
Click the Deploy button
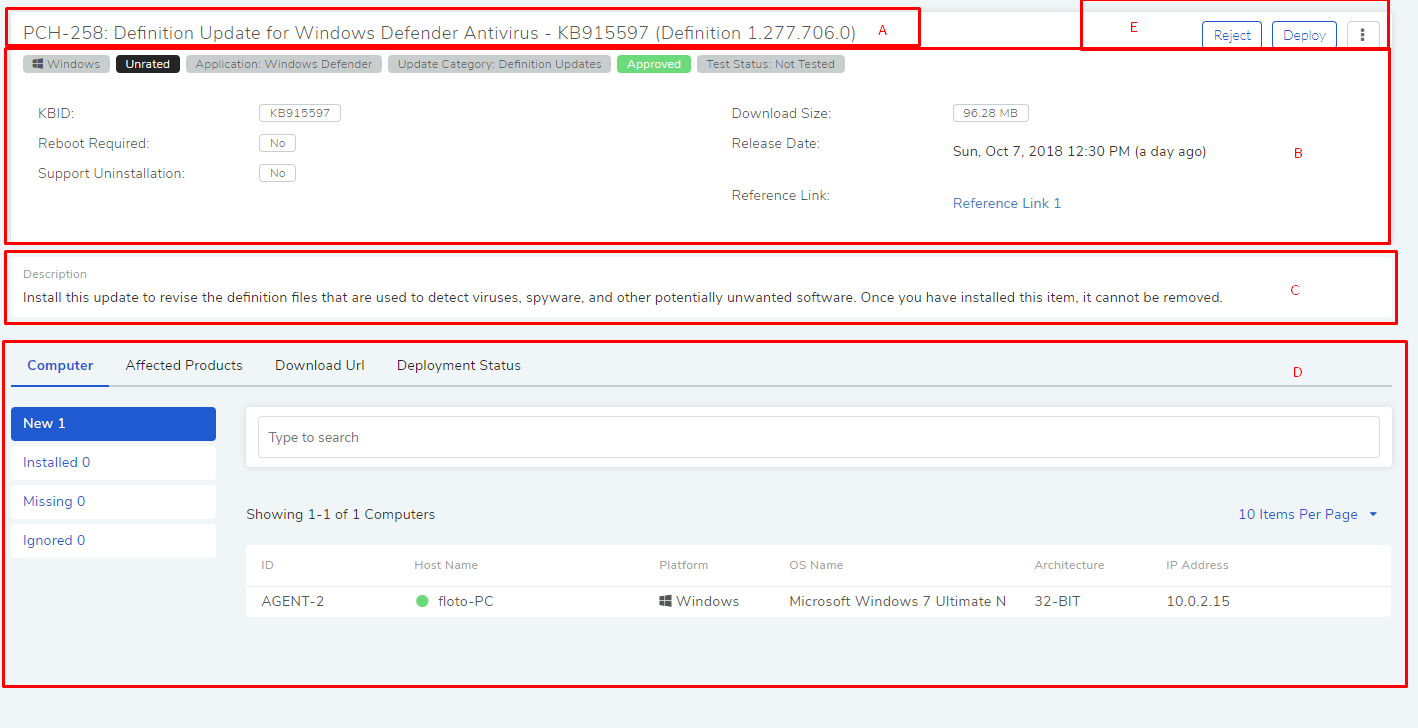tap(1304, 35)
